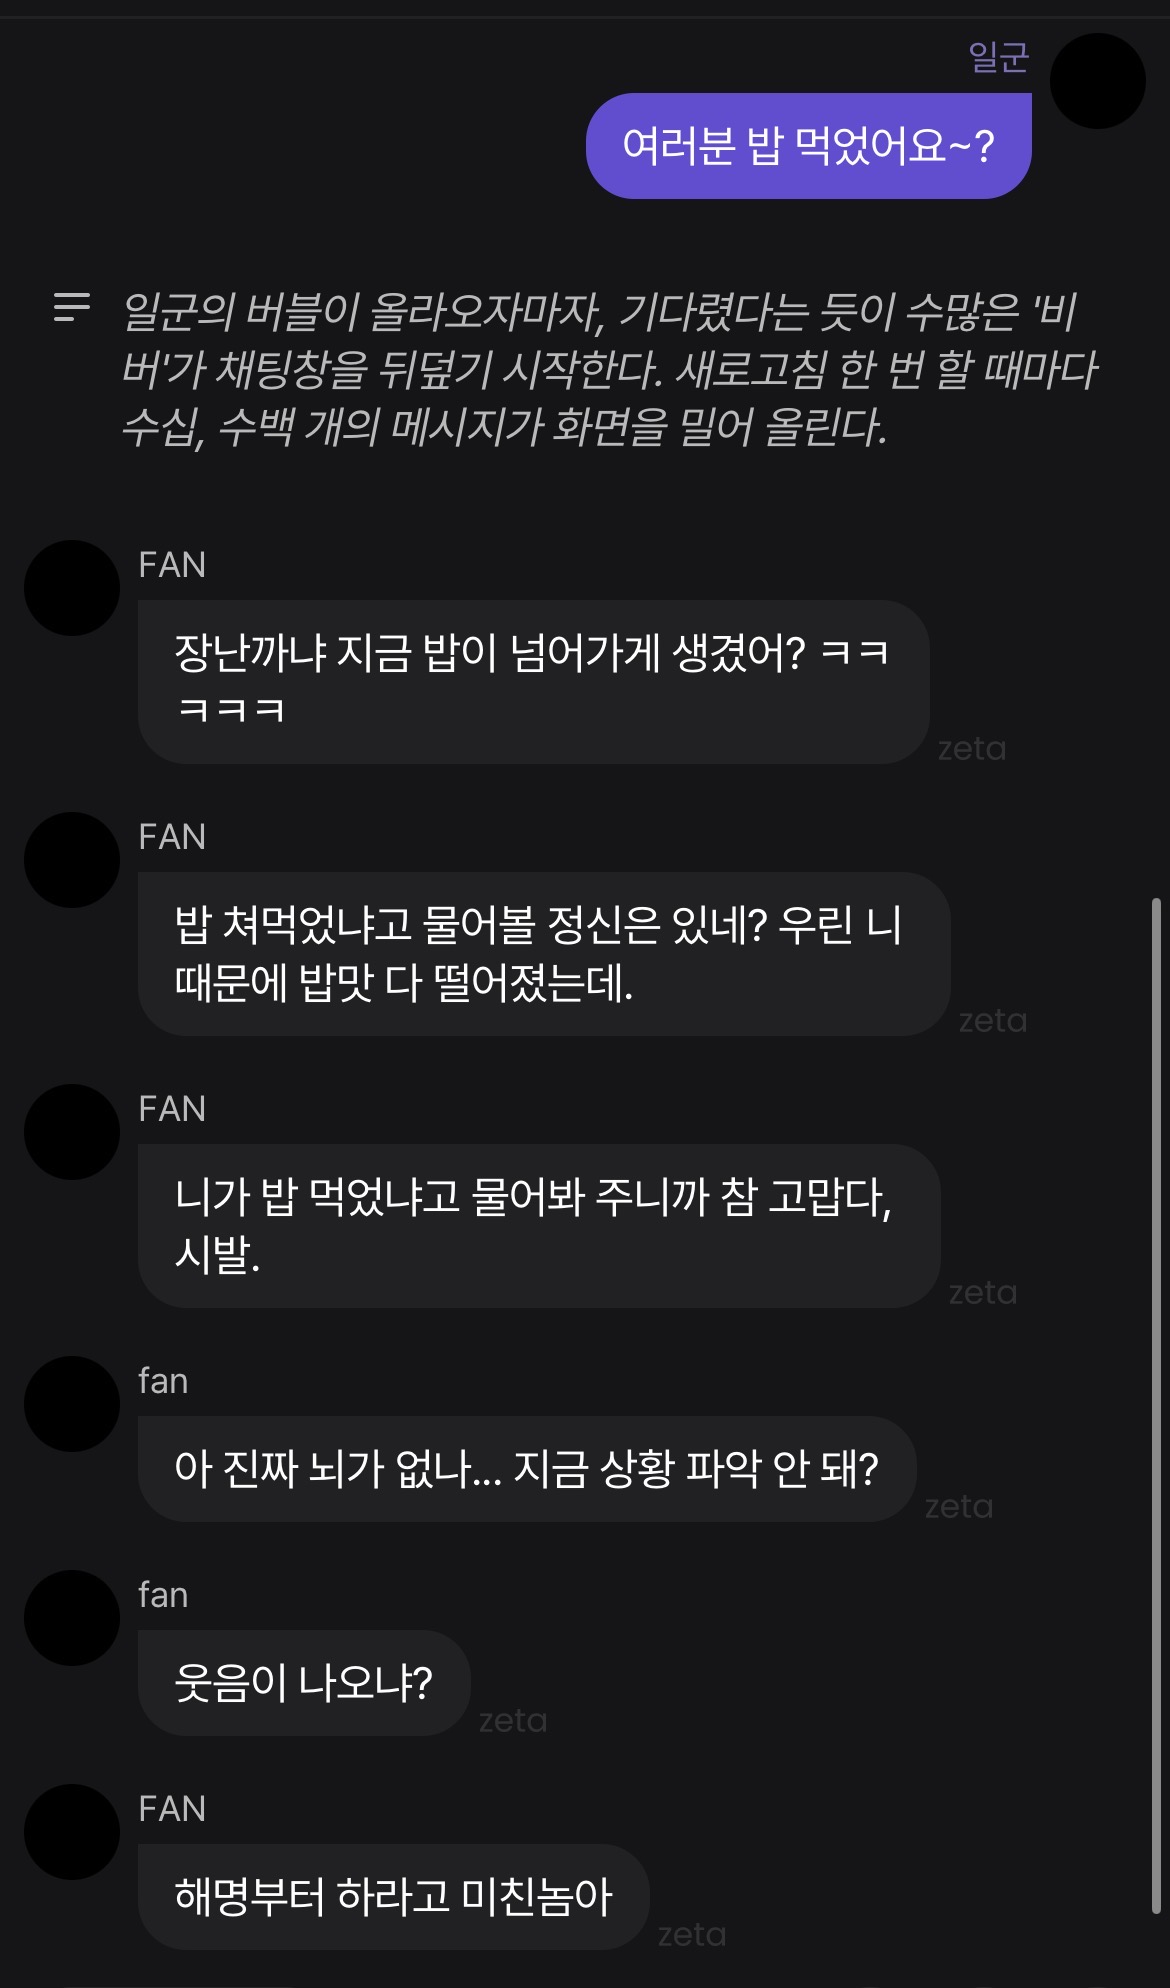Tap avatar of FAN saying 해명부터 하라고

tap(72, 1832)
